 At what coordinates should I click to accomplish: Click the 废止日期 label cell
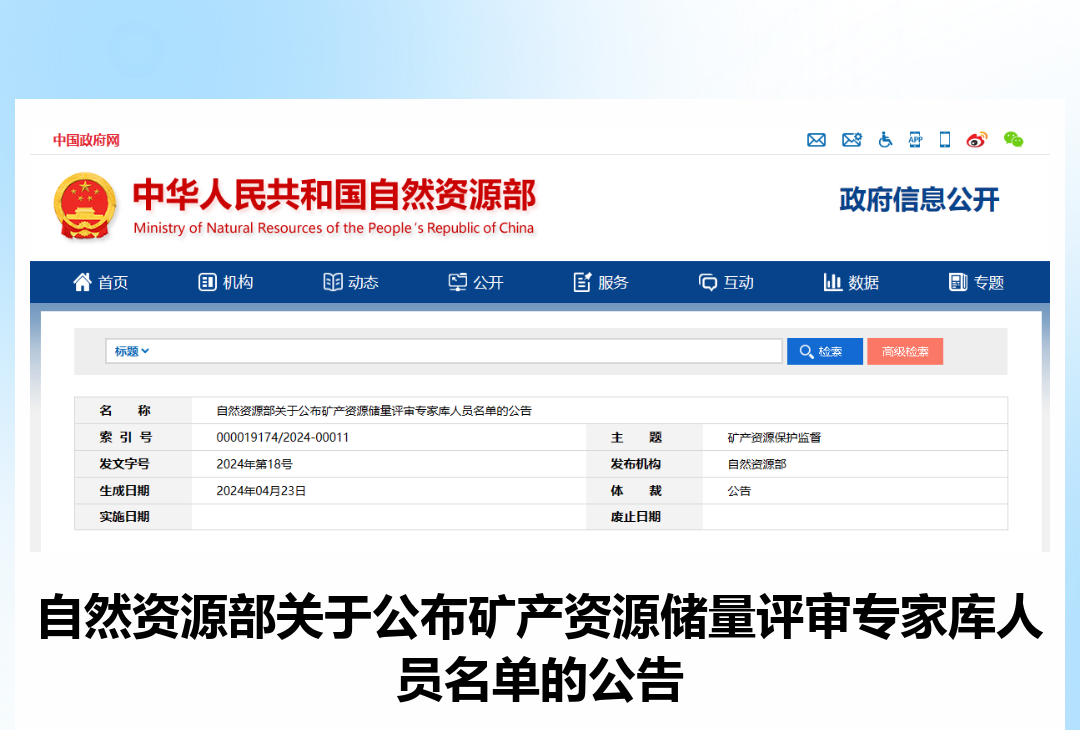[644, 517]
